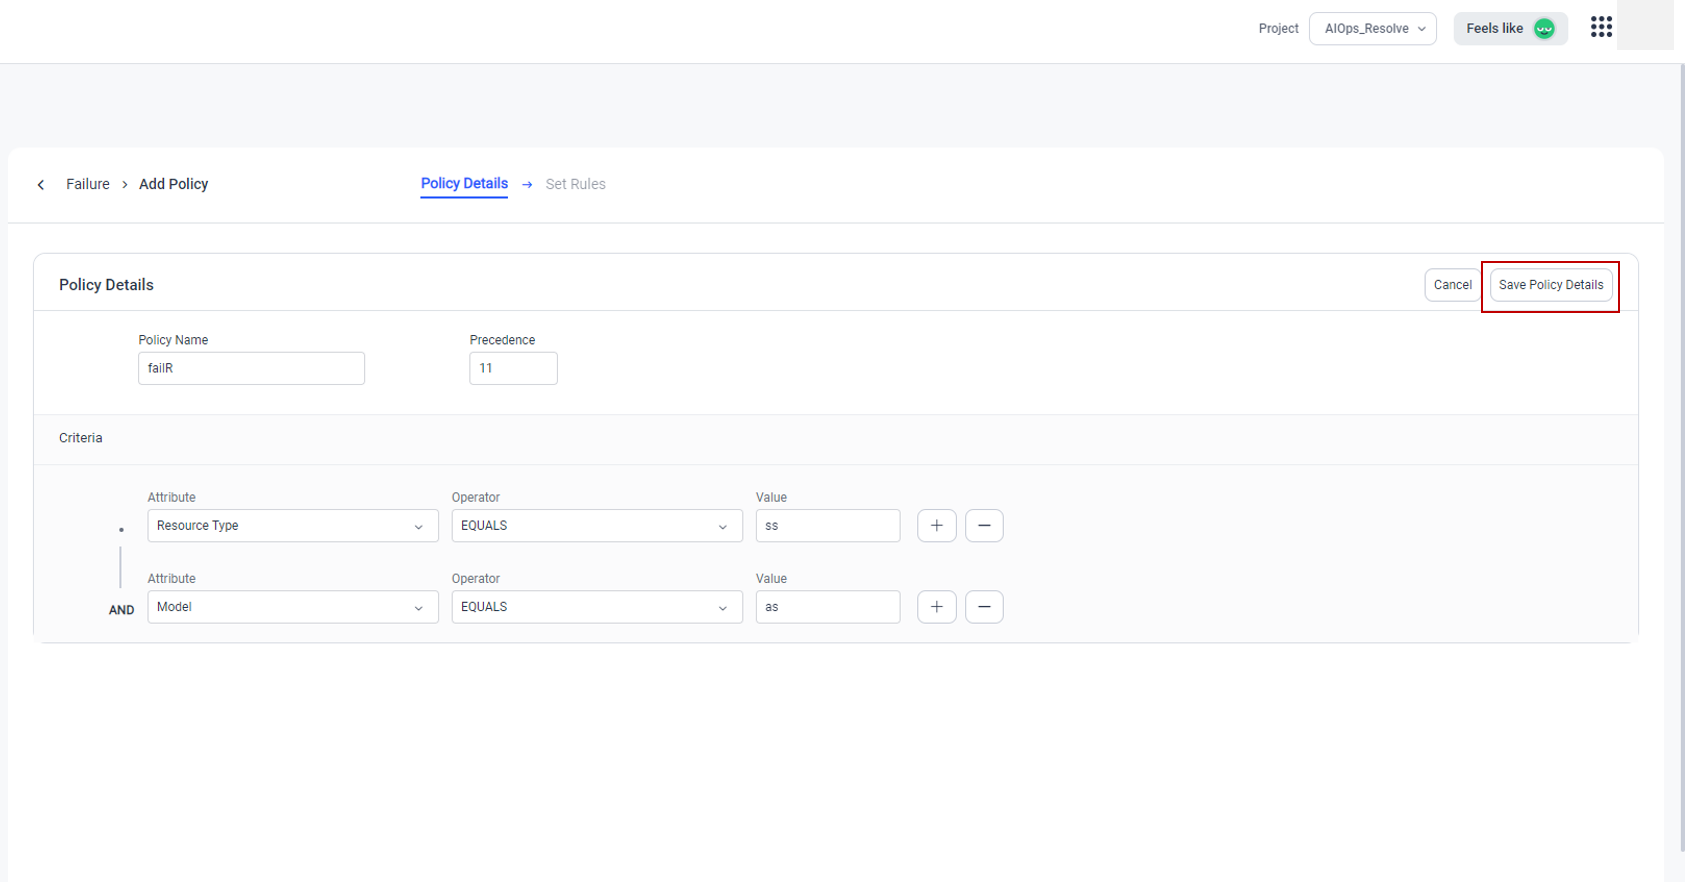Image resolution: width=1685 pixels, height=882 pixels.
Task: Cancel the policy creation
Action: tap(1452, 285)
